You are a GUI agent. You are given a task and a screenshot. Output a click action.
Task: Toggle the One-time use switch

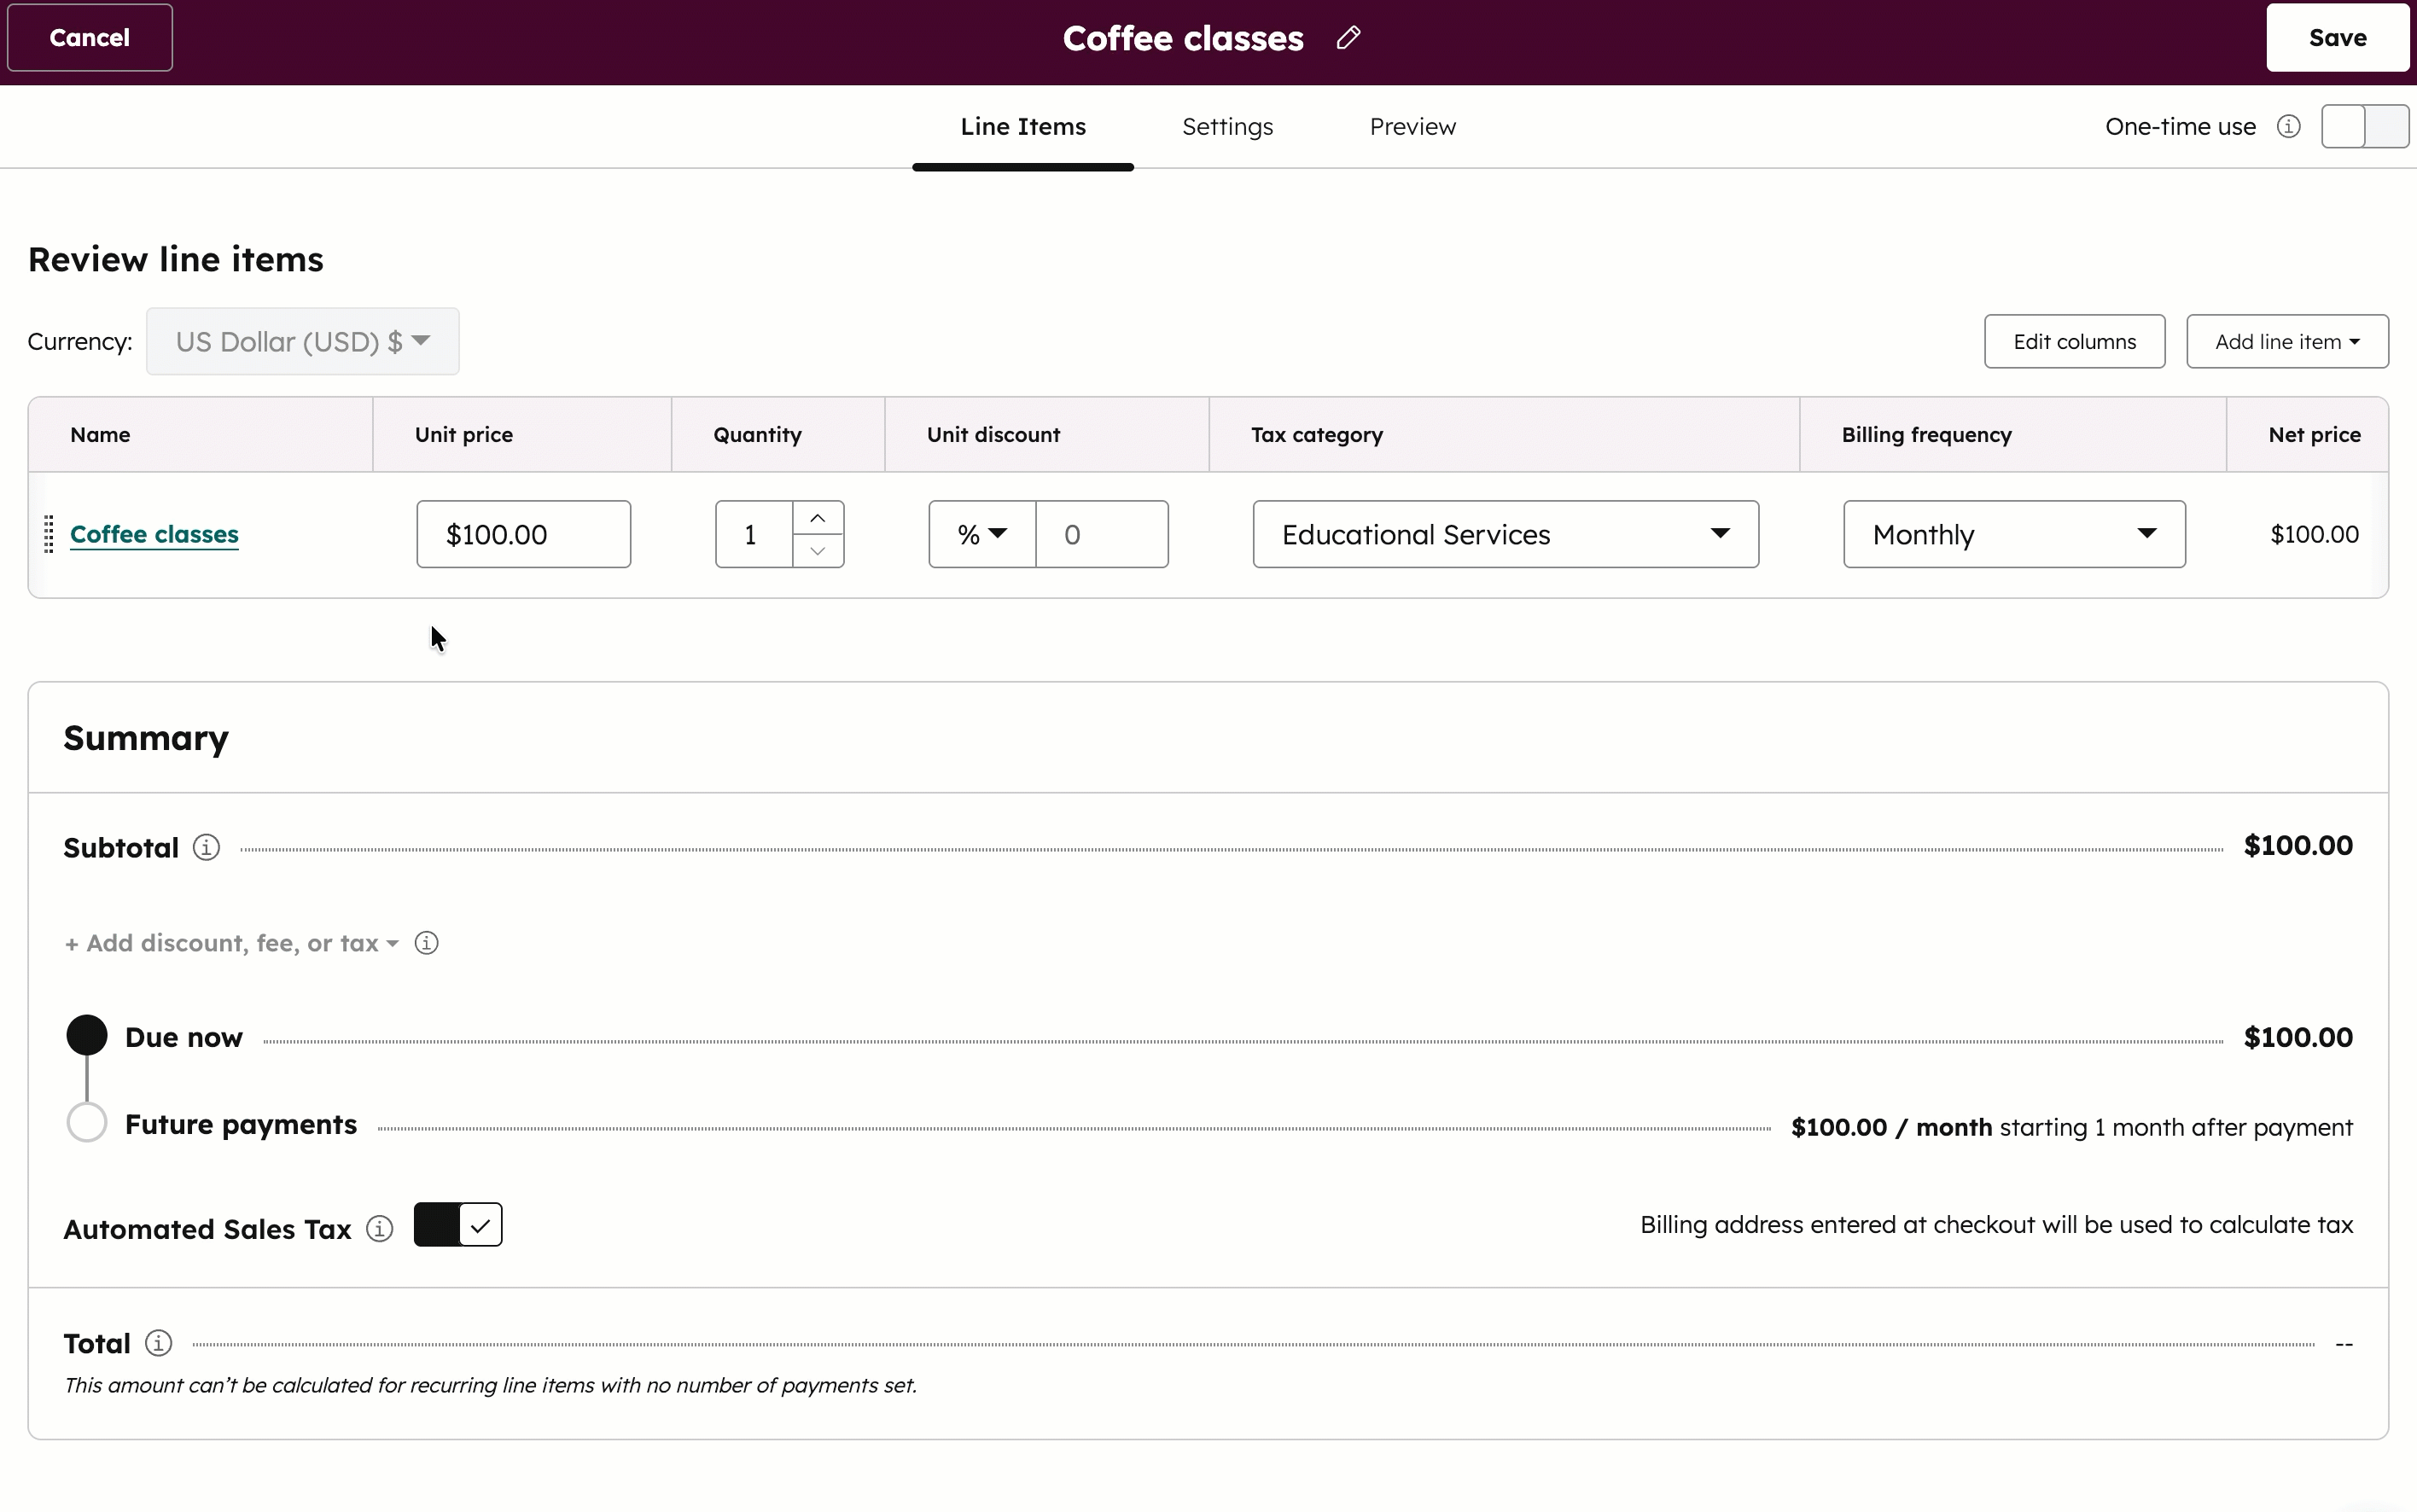pos(2364,127)
